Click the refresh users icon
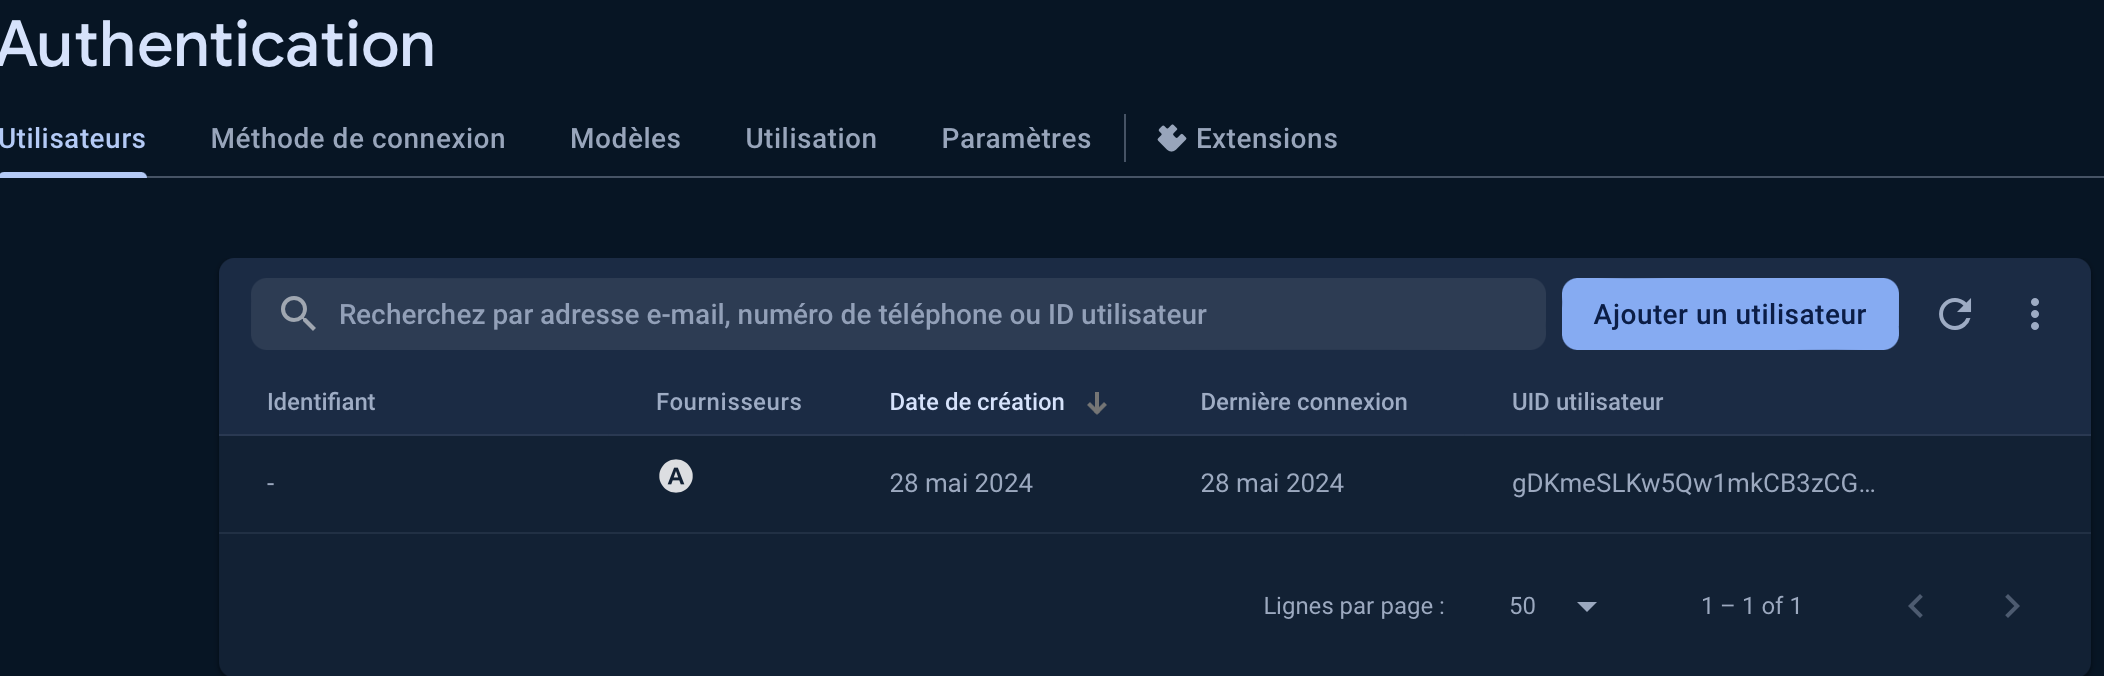 tap(1955, 314)
